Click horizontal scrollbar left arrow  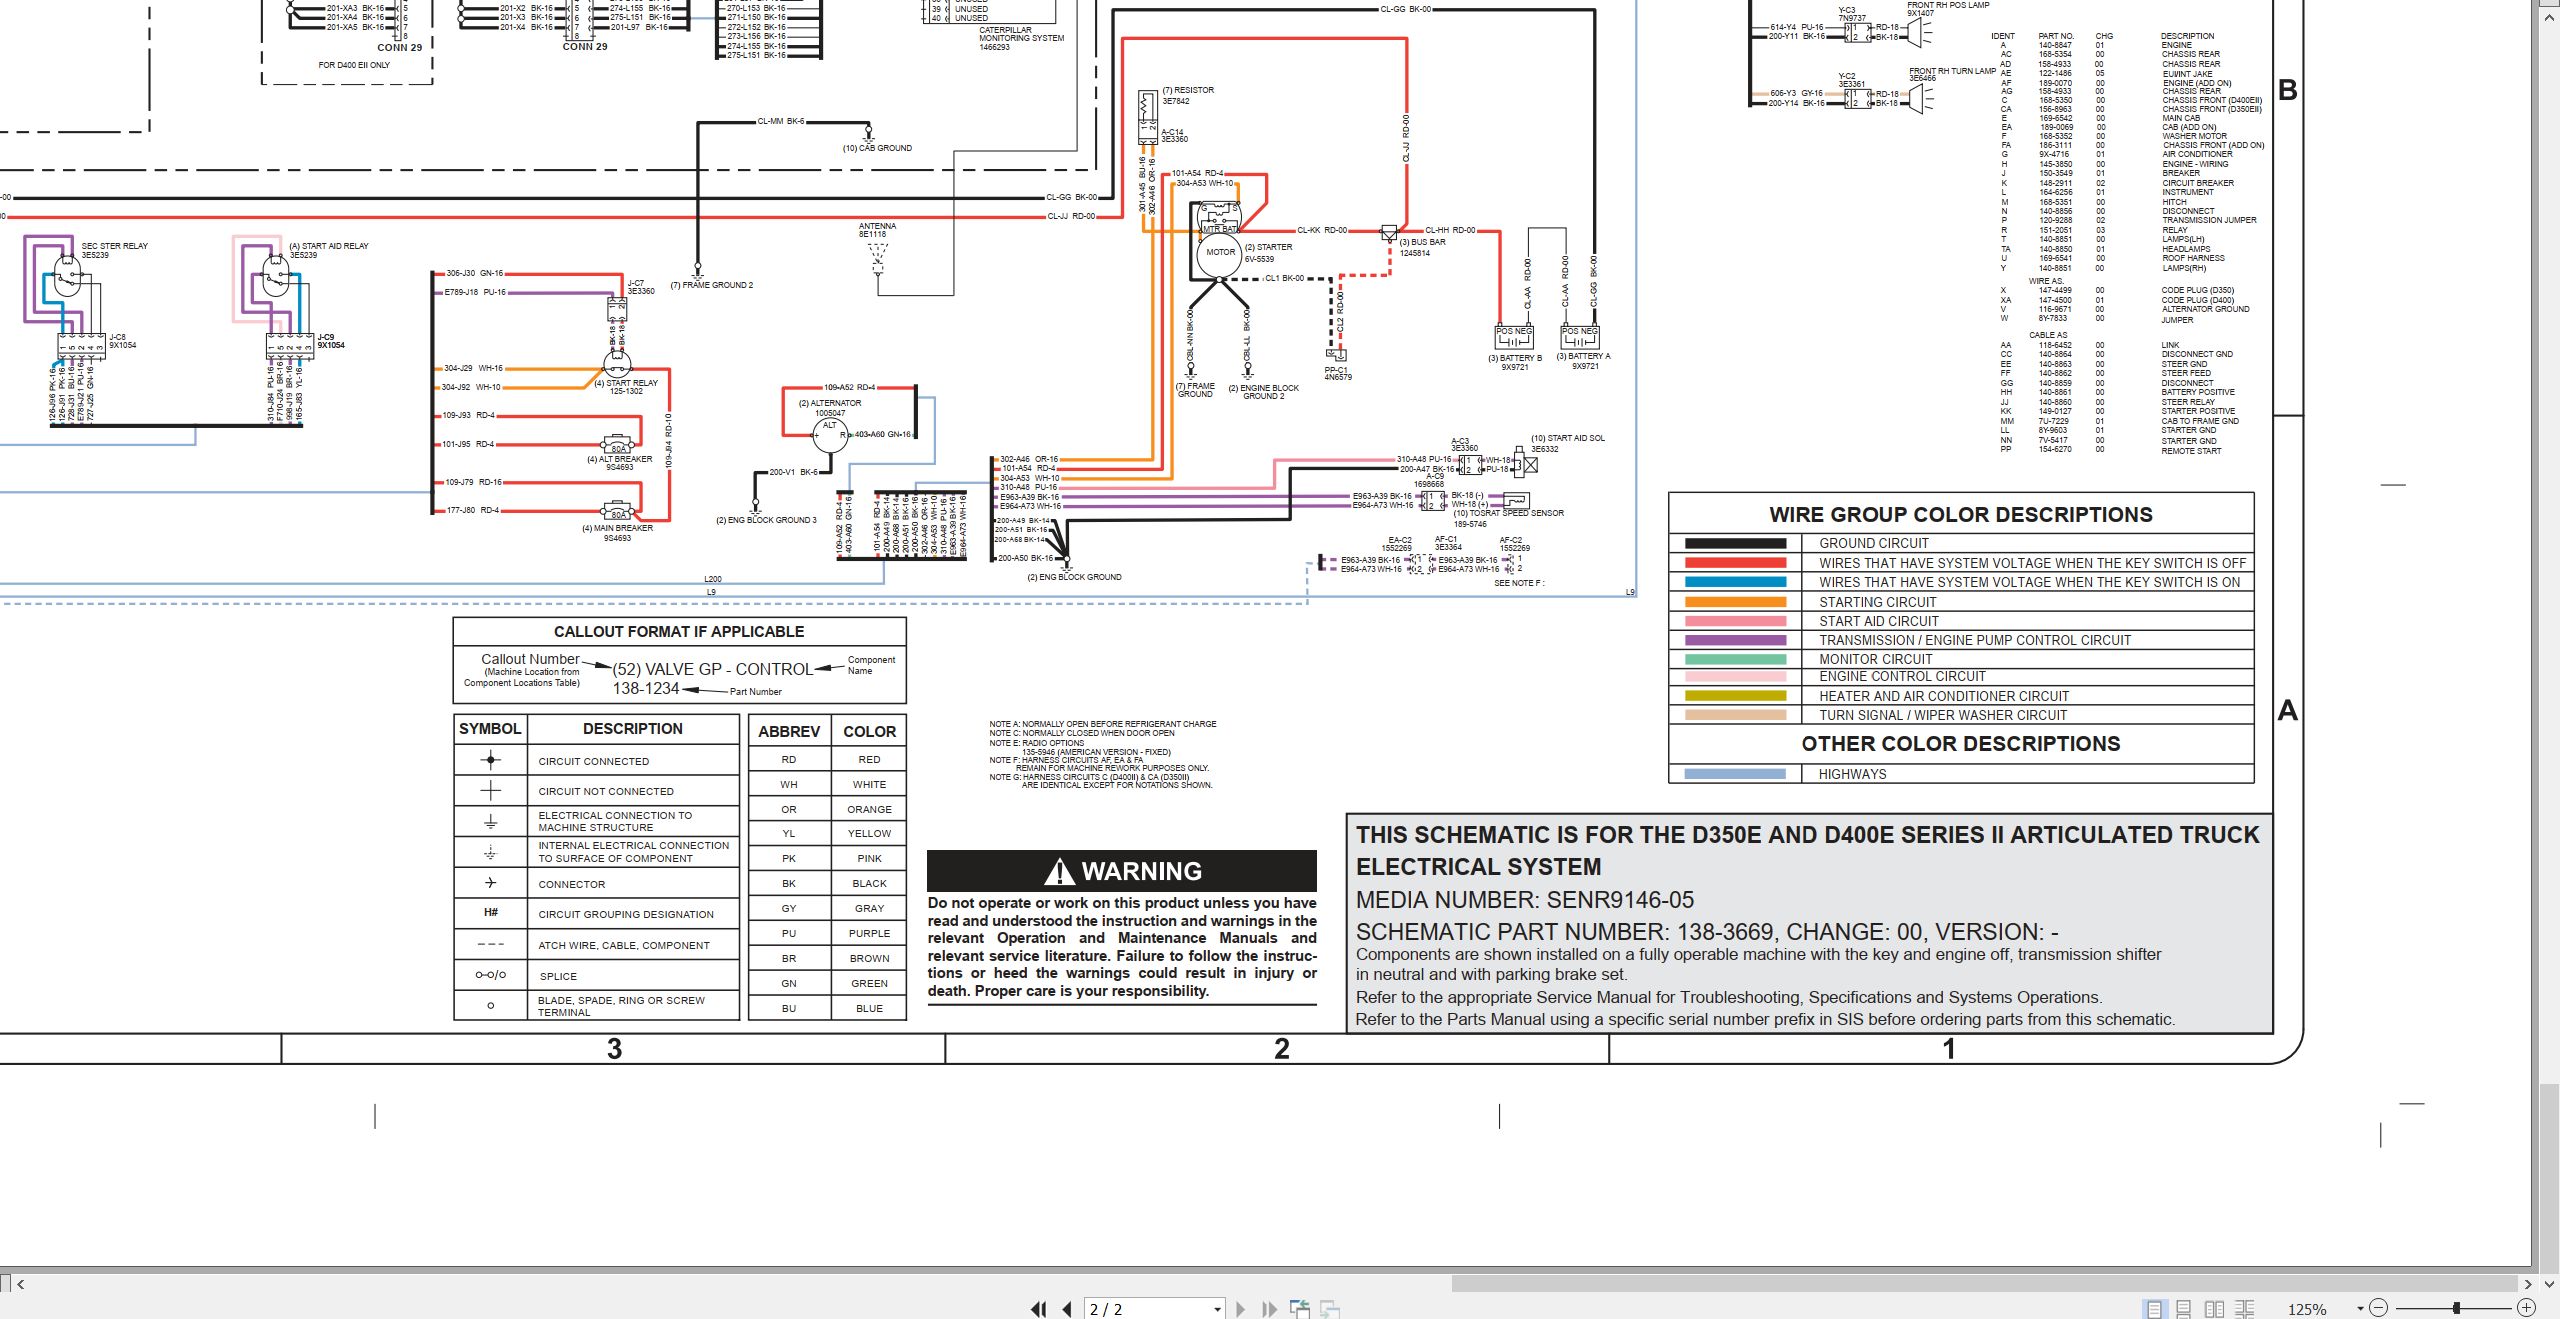(x=20, y=1284)
